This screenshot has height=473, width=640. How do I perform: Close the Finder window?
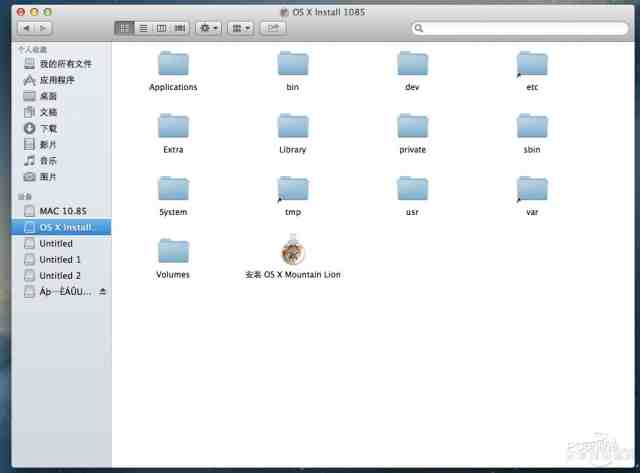point(21,12)
